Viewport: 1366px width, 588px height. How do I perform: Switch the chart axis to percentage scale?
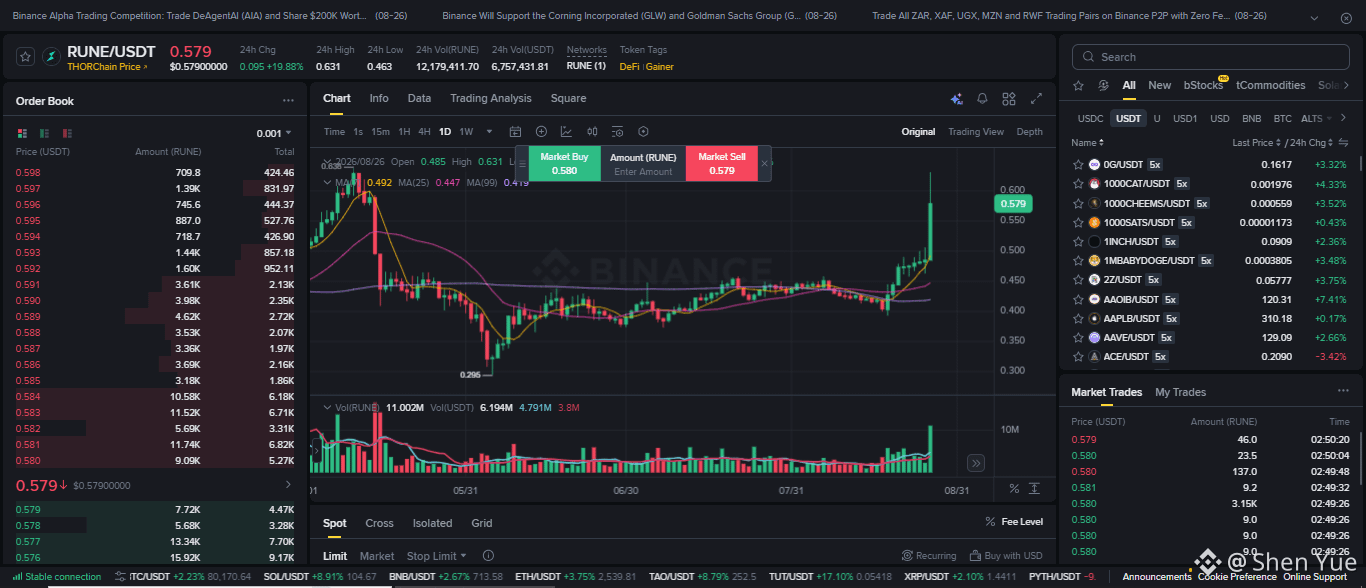[1014, 489]
